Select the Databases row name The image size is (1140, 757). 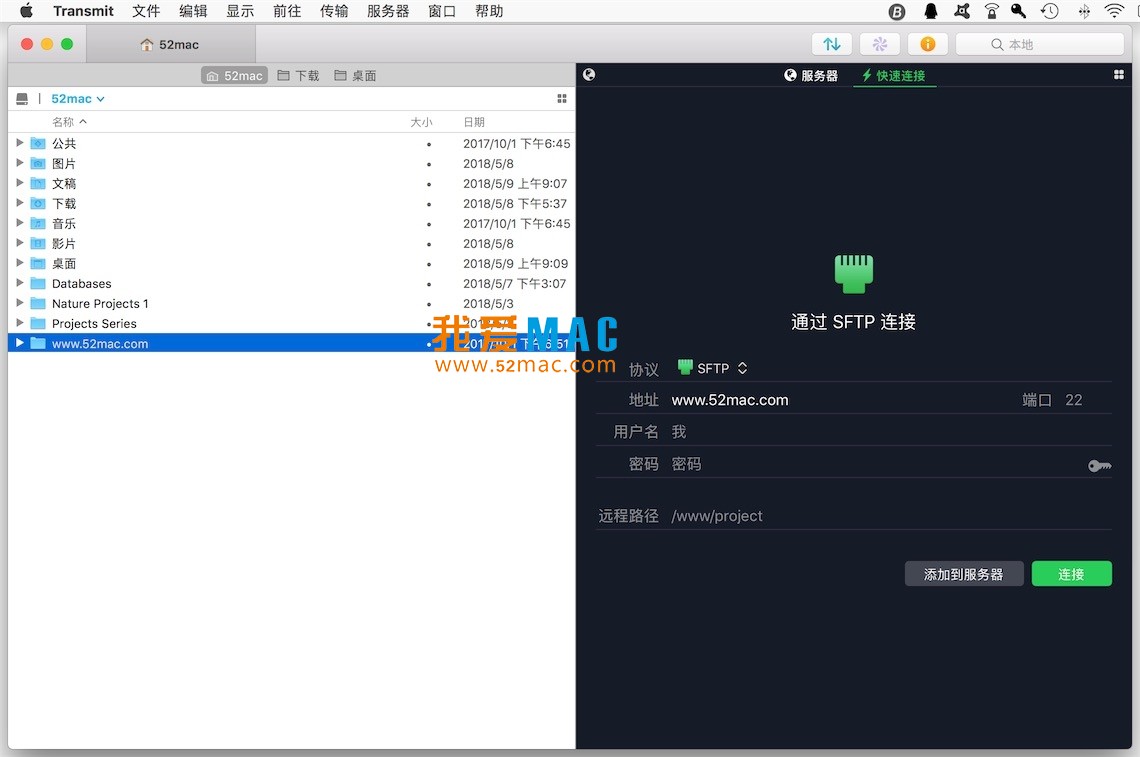[x=81, y=284]
